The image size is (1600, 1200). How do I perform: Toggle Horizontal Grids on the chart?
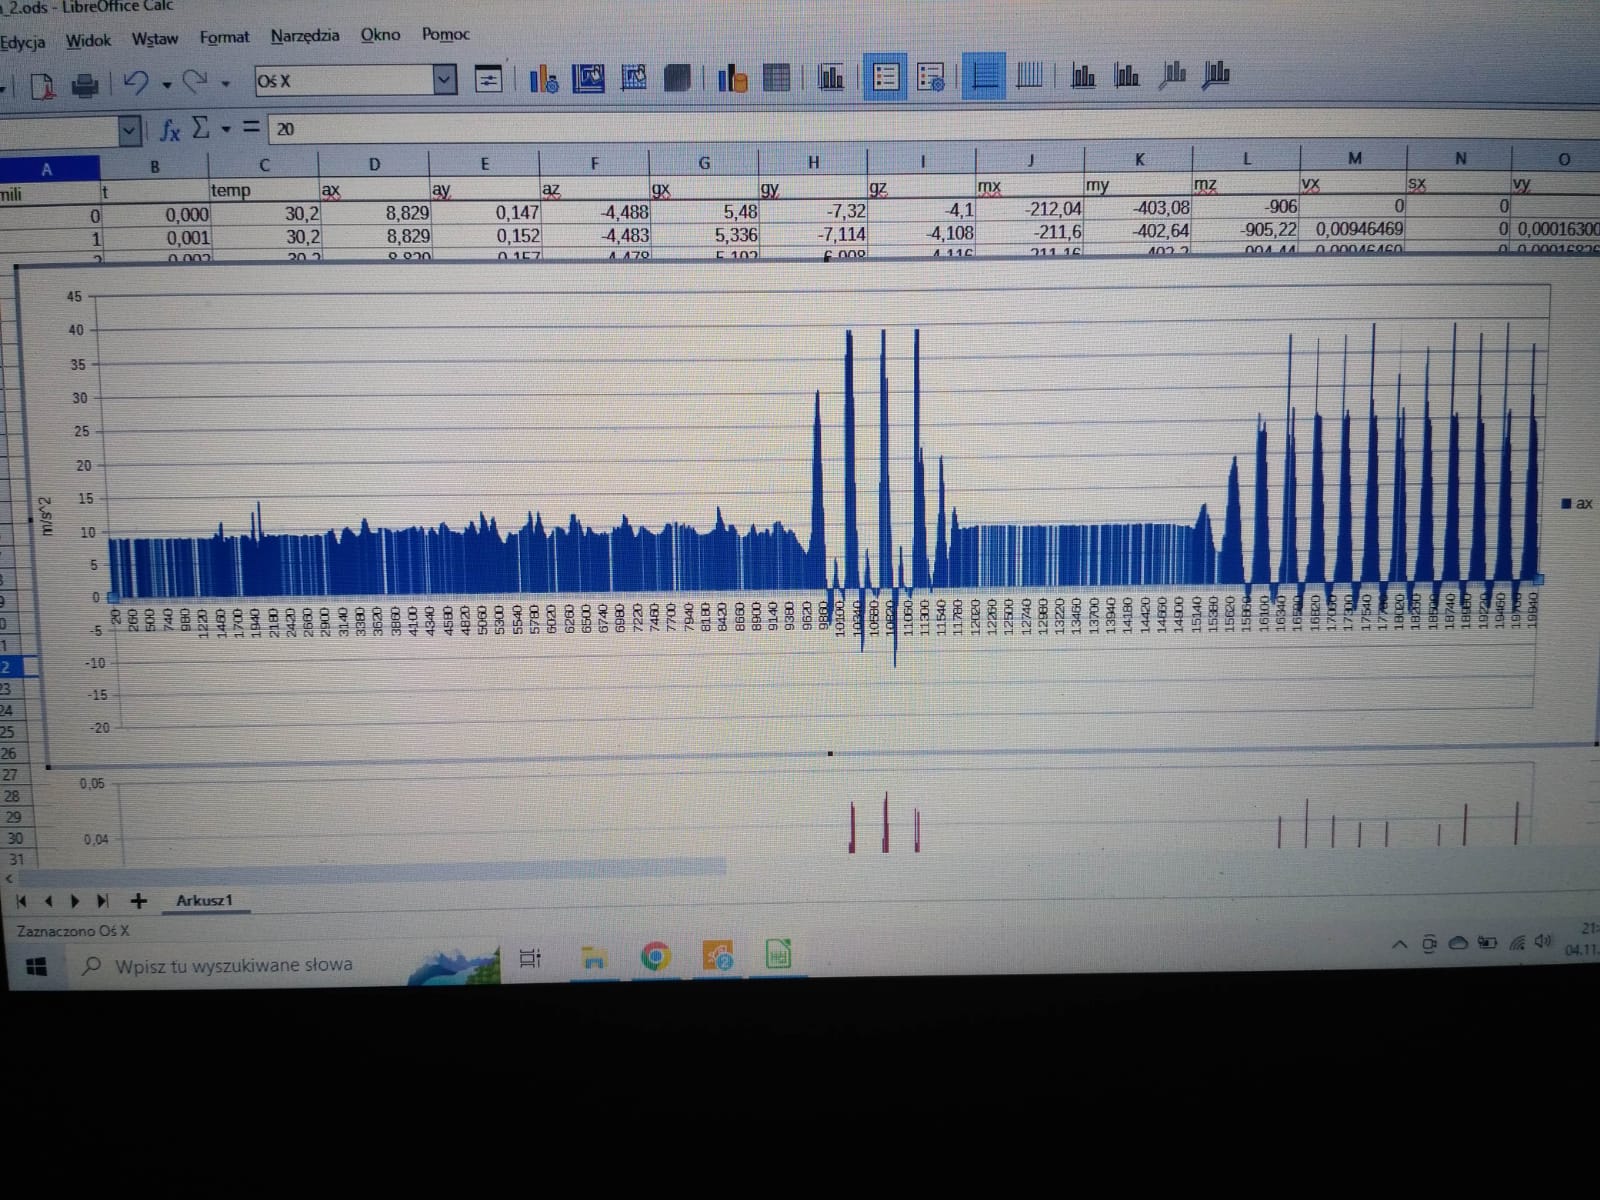coord(984,77)
